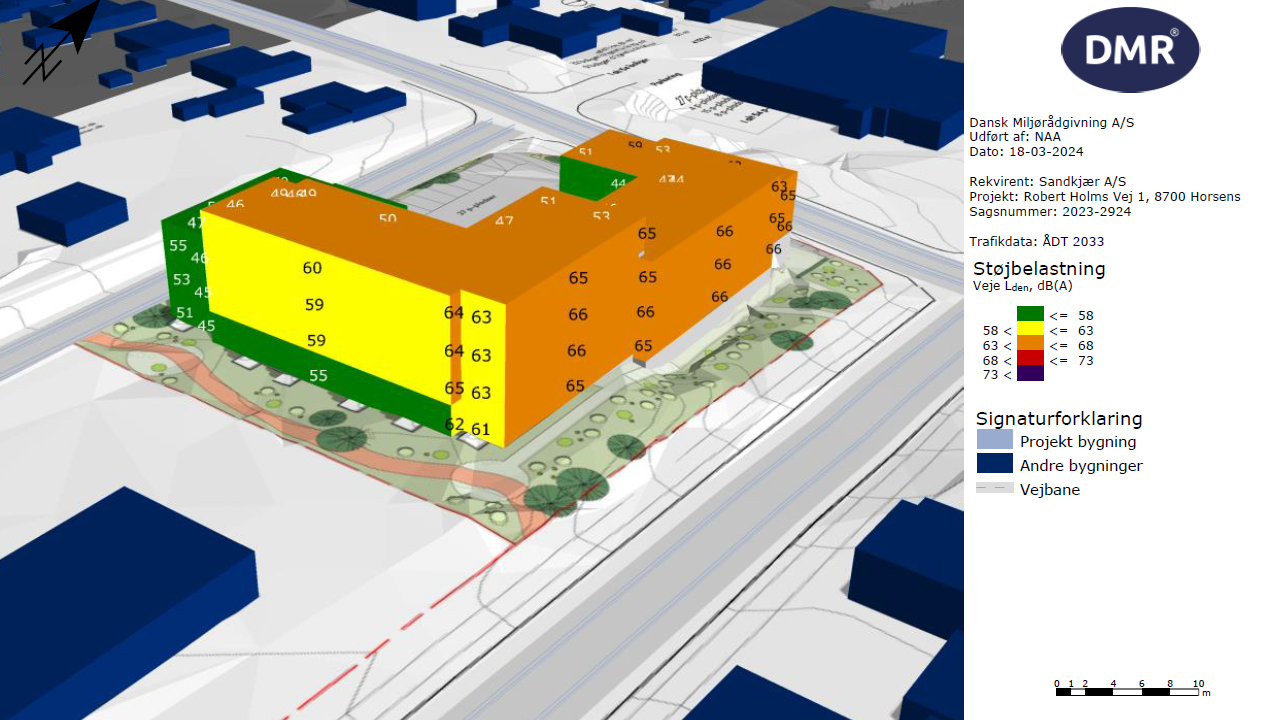Click the 62 value on green facade

[454, 424]
